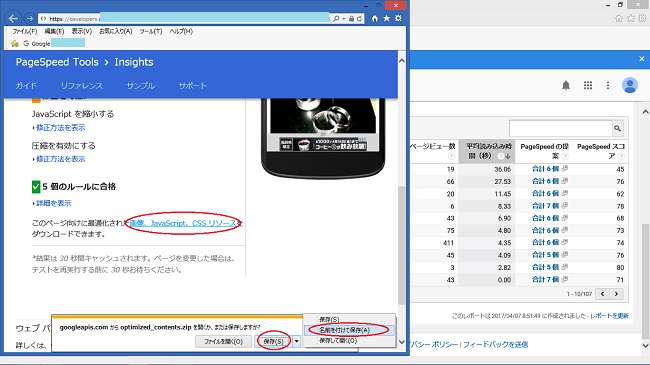Click the 合計 5 個 link in 4.09 row

pos(545,255)
